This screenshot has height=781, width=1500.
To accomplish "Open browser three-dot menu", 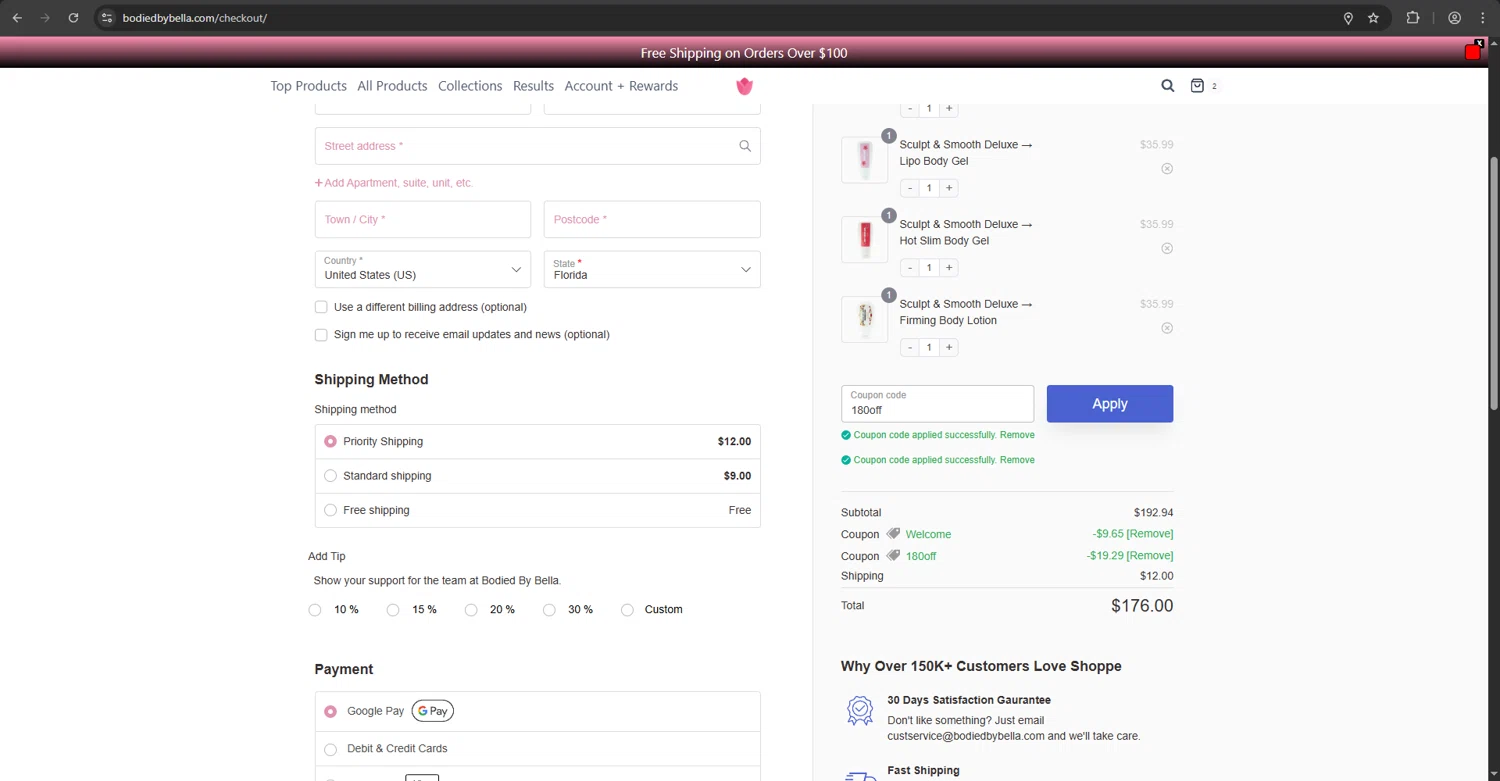I will [x=1483, y=18].
